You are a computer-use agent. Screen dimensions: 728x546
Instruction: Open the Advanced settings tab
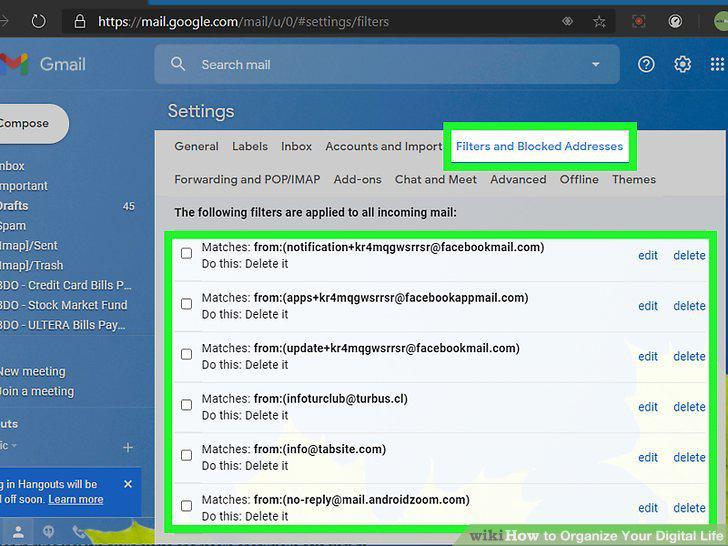[518, 180]
